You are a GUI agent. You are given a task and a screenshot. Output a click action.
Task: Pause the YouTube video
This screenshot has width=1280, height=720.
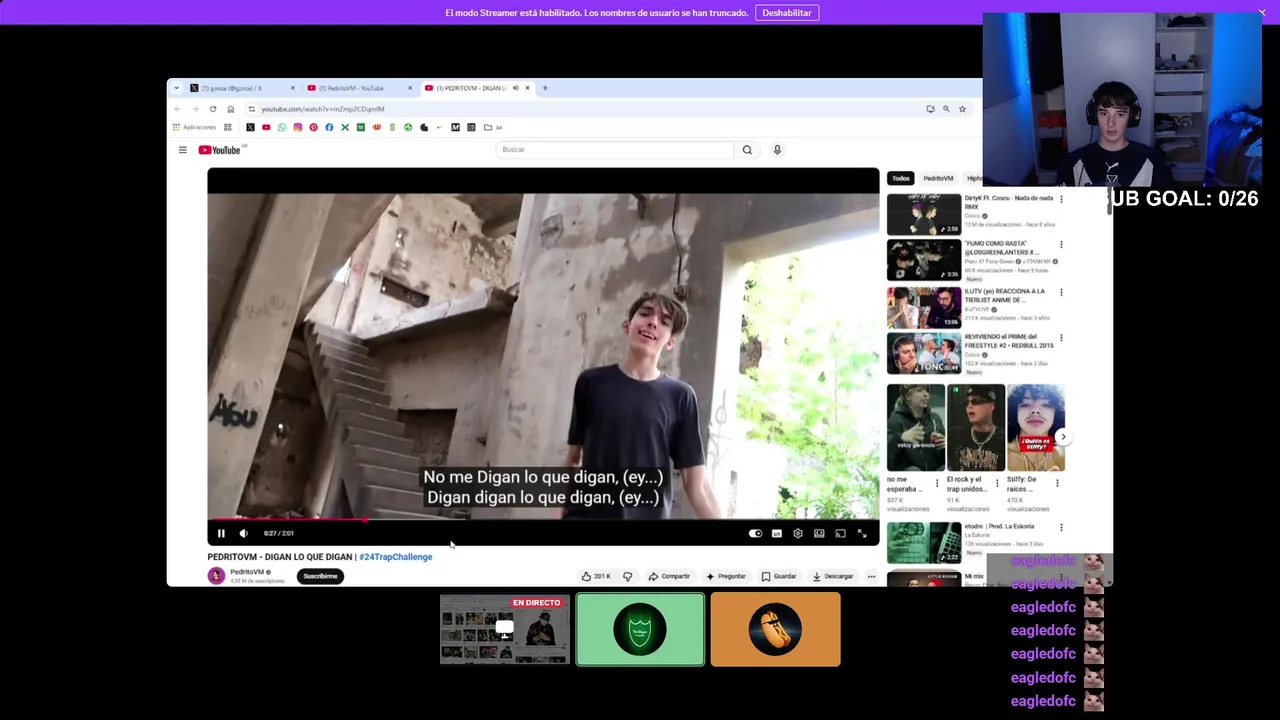(x=221, y=533)
